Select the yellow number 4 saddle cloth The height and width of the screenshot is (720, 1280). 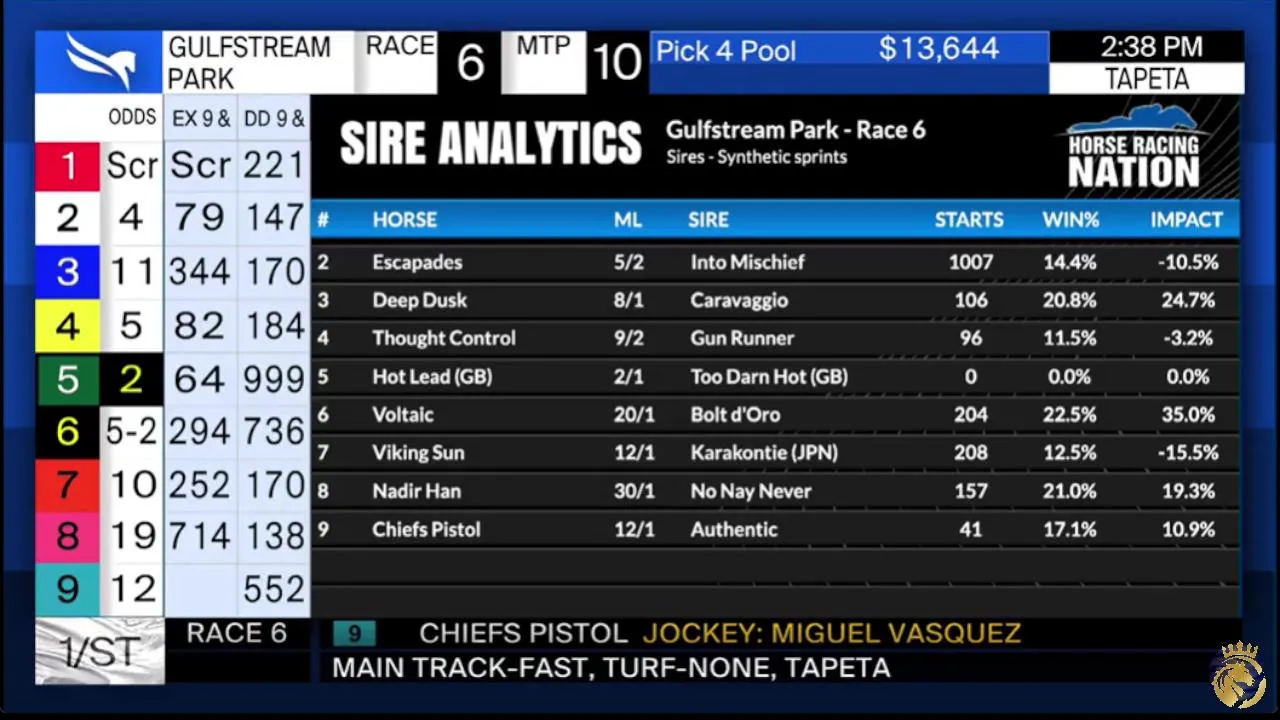click(68, 326)
